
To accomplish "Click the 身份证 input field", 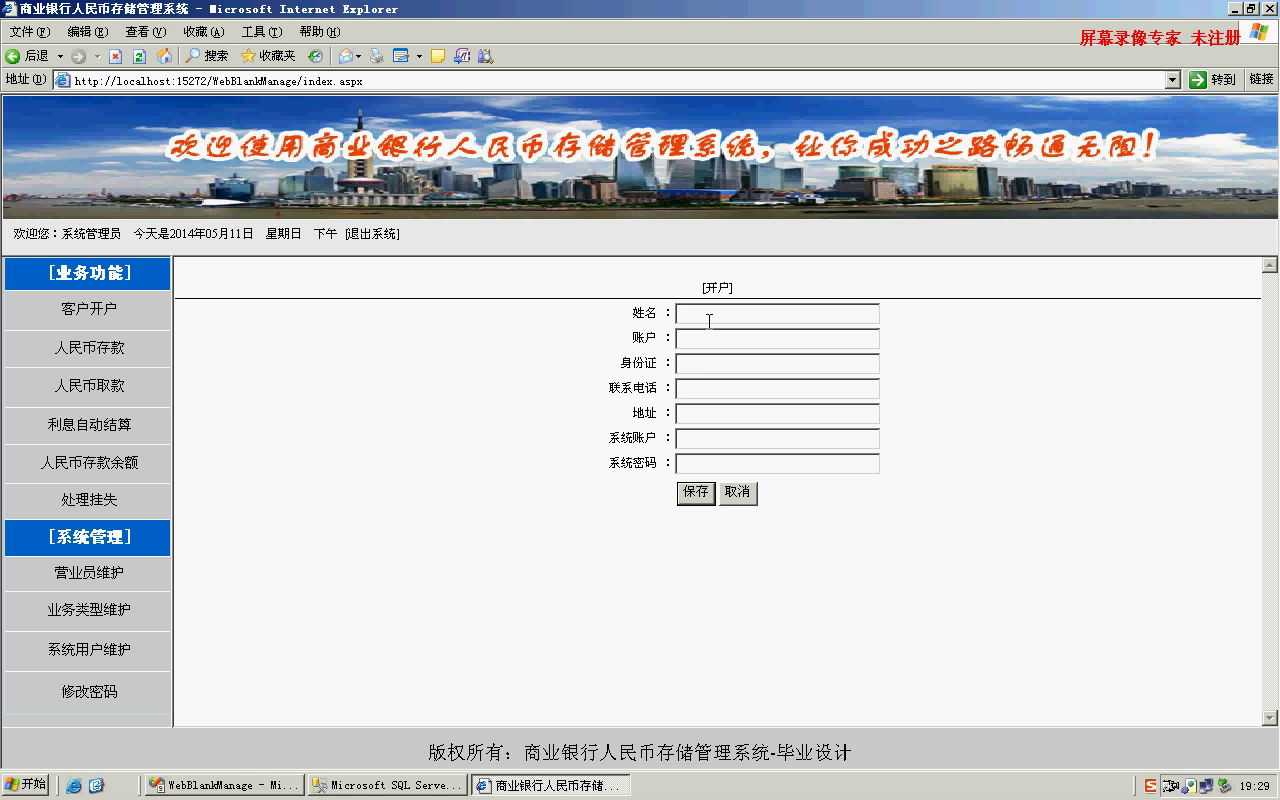I will [x=777, y=364].
